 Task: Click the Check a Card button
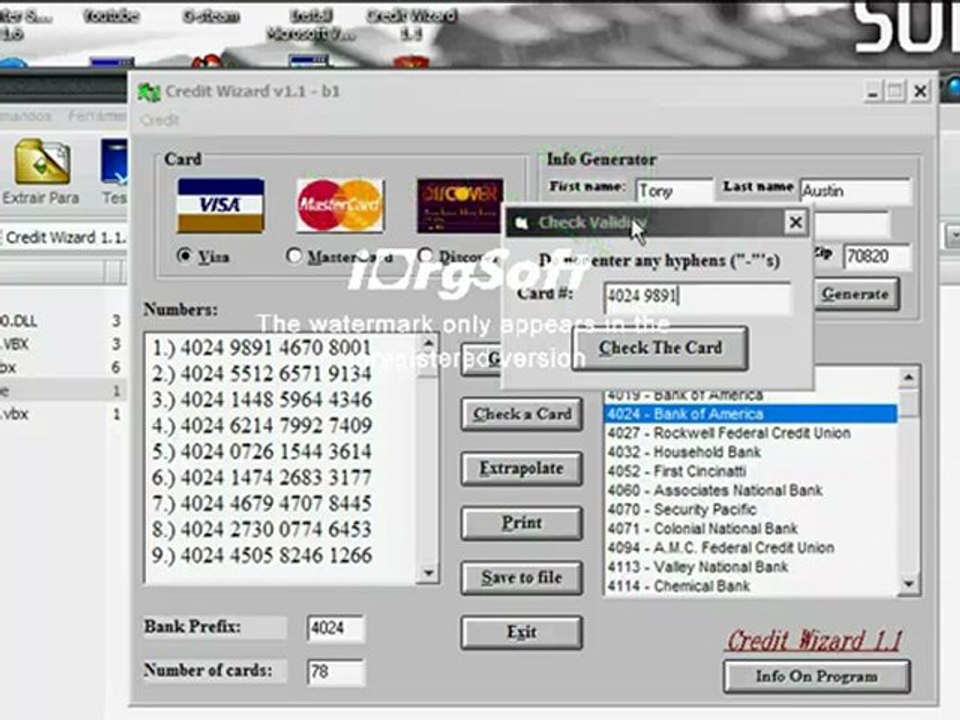[522, 414]
